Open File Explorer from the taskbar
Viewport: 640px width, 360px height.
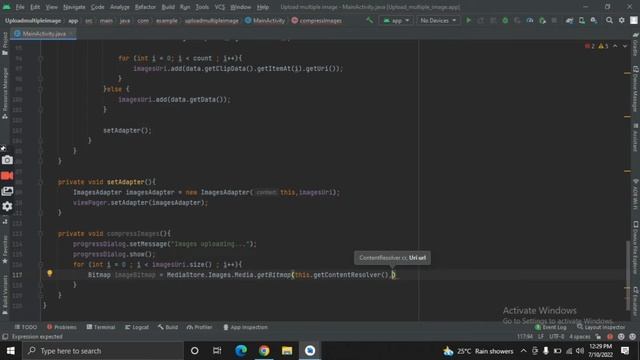(287, 351)
